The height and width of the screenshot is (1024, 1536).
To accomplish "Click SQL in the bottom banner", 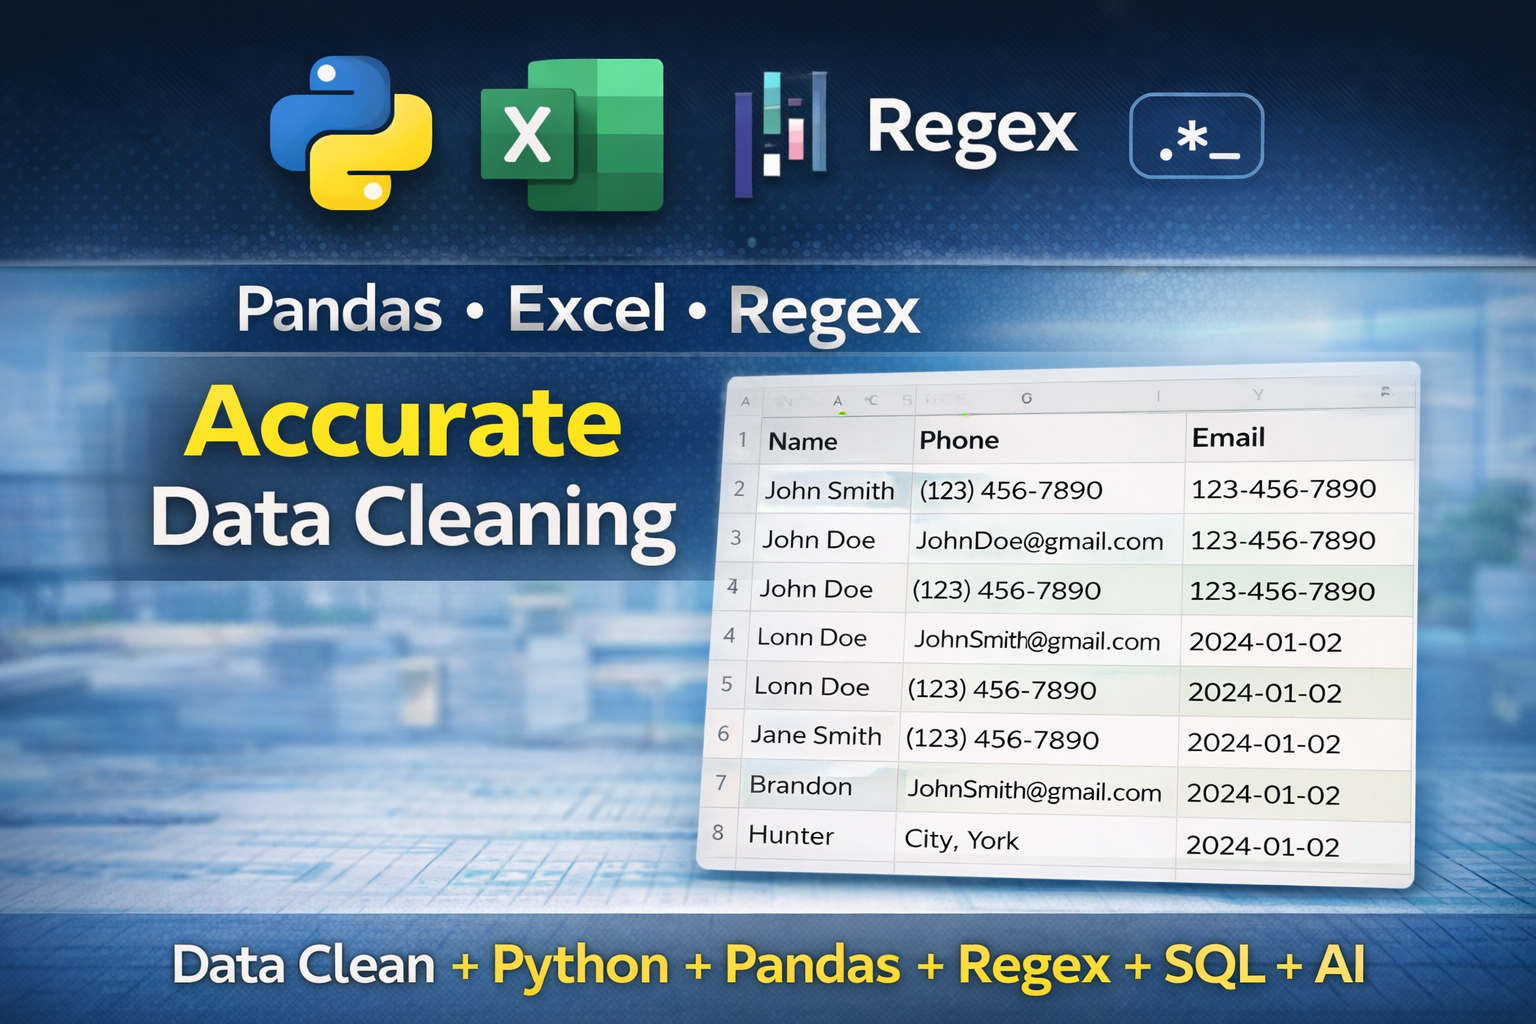I will click(1216, 965).
